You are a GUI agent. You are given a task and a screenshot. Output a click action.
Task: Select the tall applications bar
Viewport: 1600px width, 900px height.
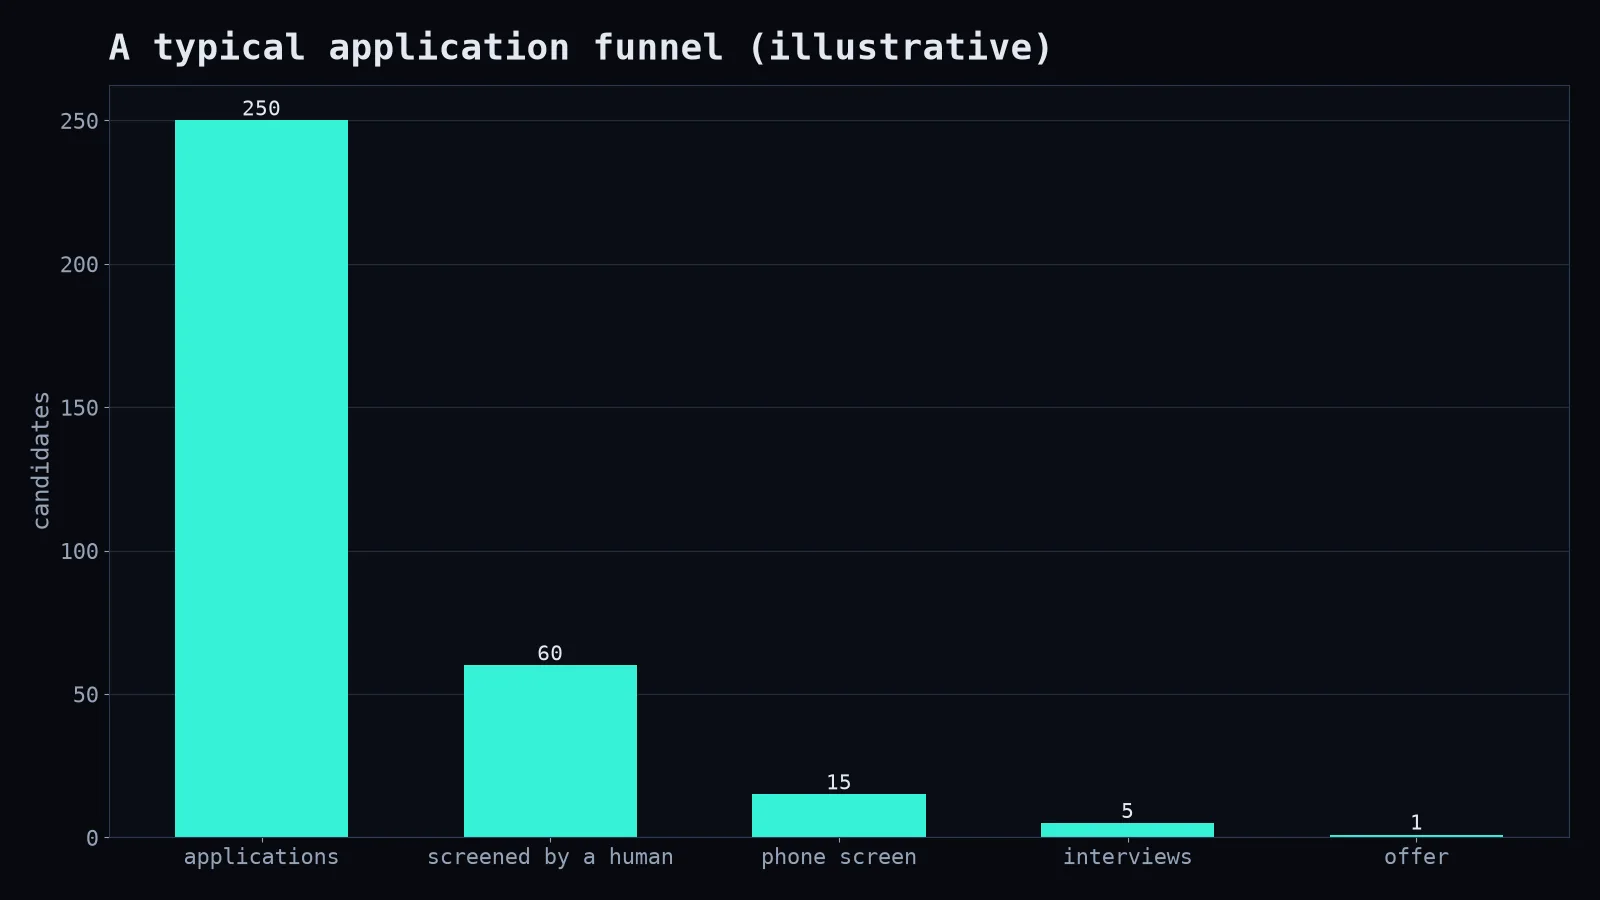pyautogui.click(x=261, y=478)
